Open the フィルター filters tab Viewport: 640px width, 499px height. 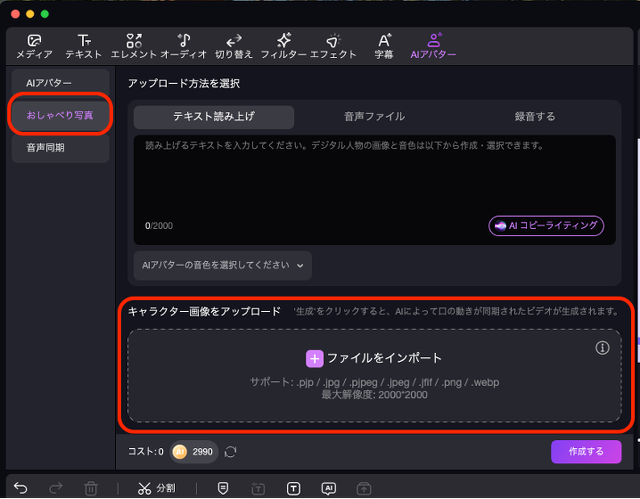[284, 47]
